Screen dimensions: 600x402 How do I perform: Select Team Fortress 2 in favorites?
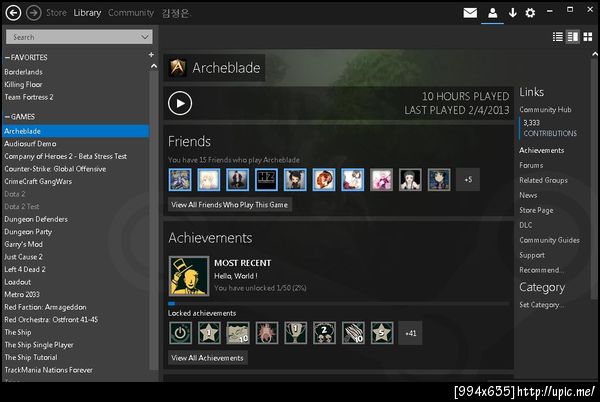pyautogui.click(x=29, y=97)
